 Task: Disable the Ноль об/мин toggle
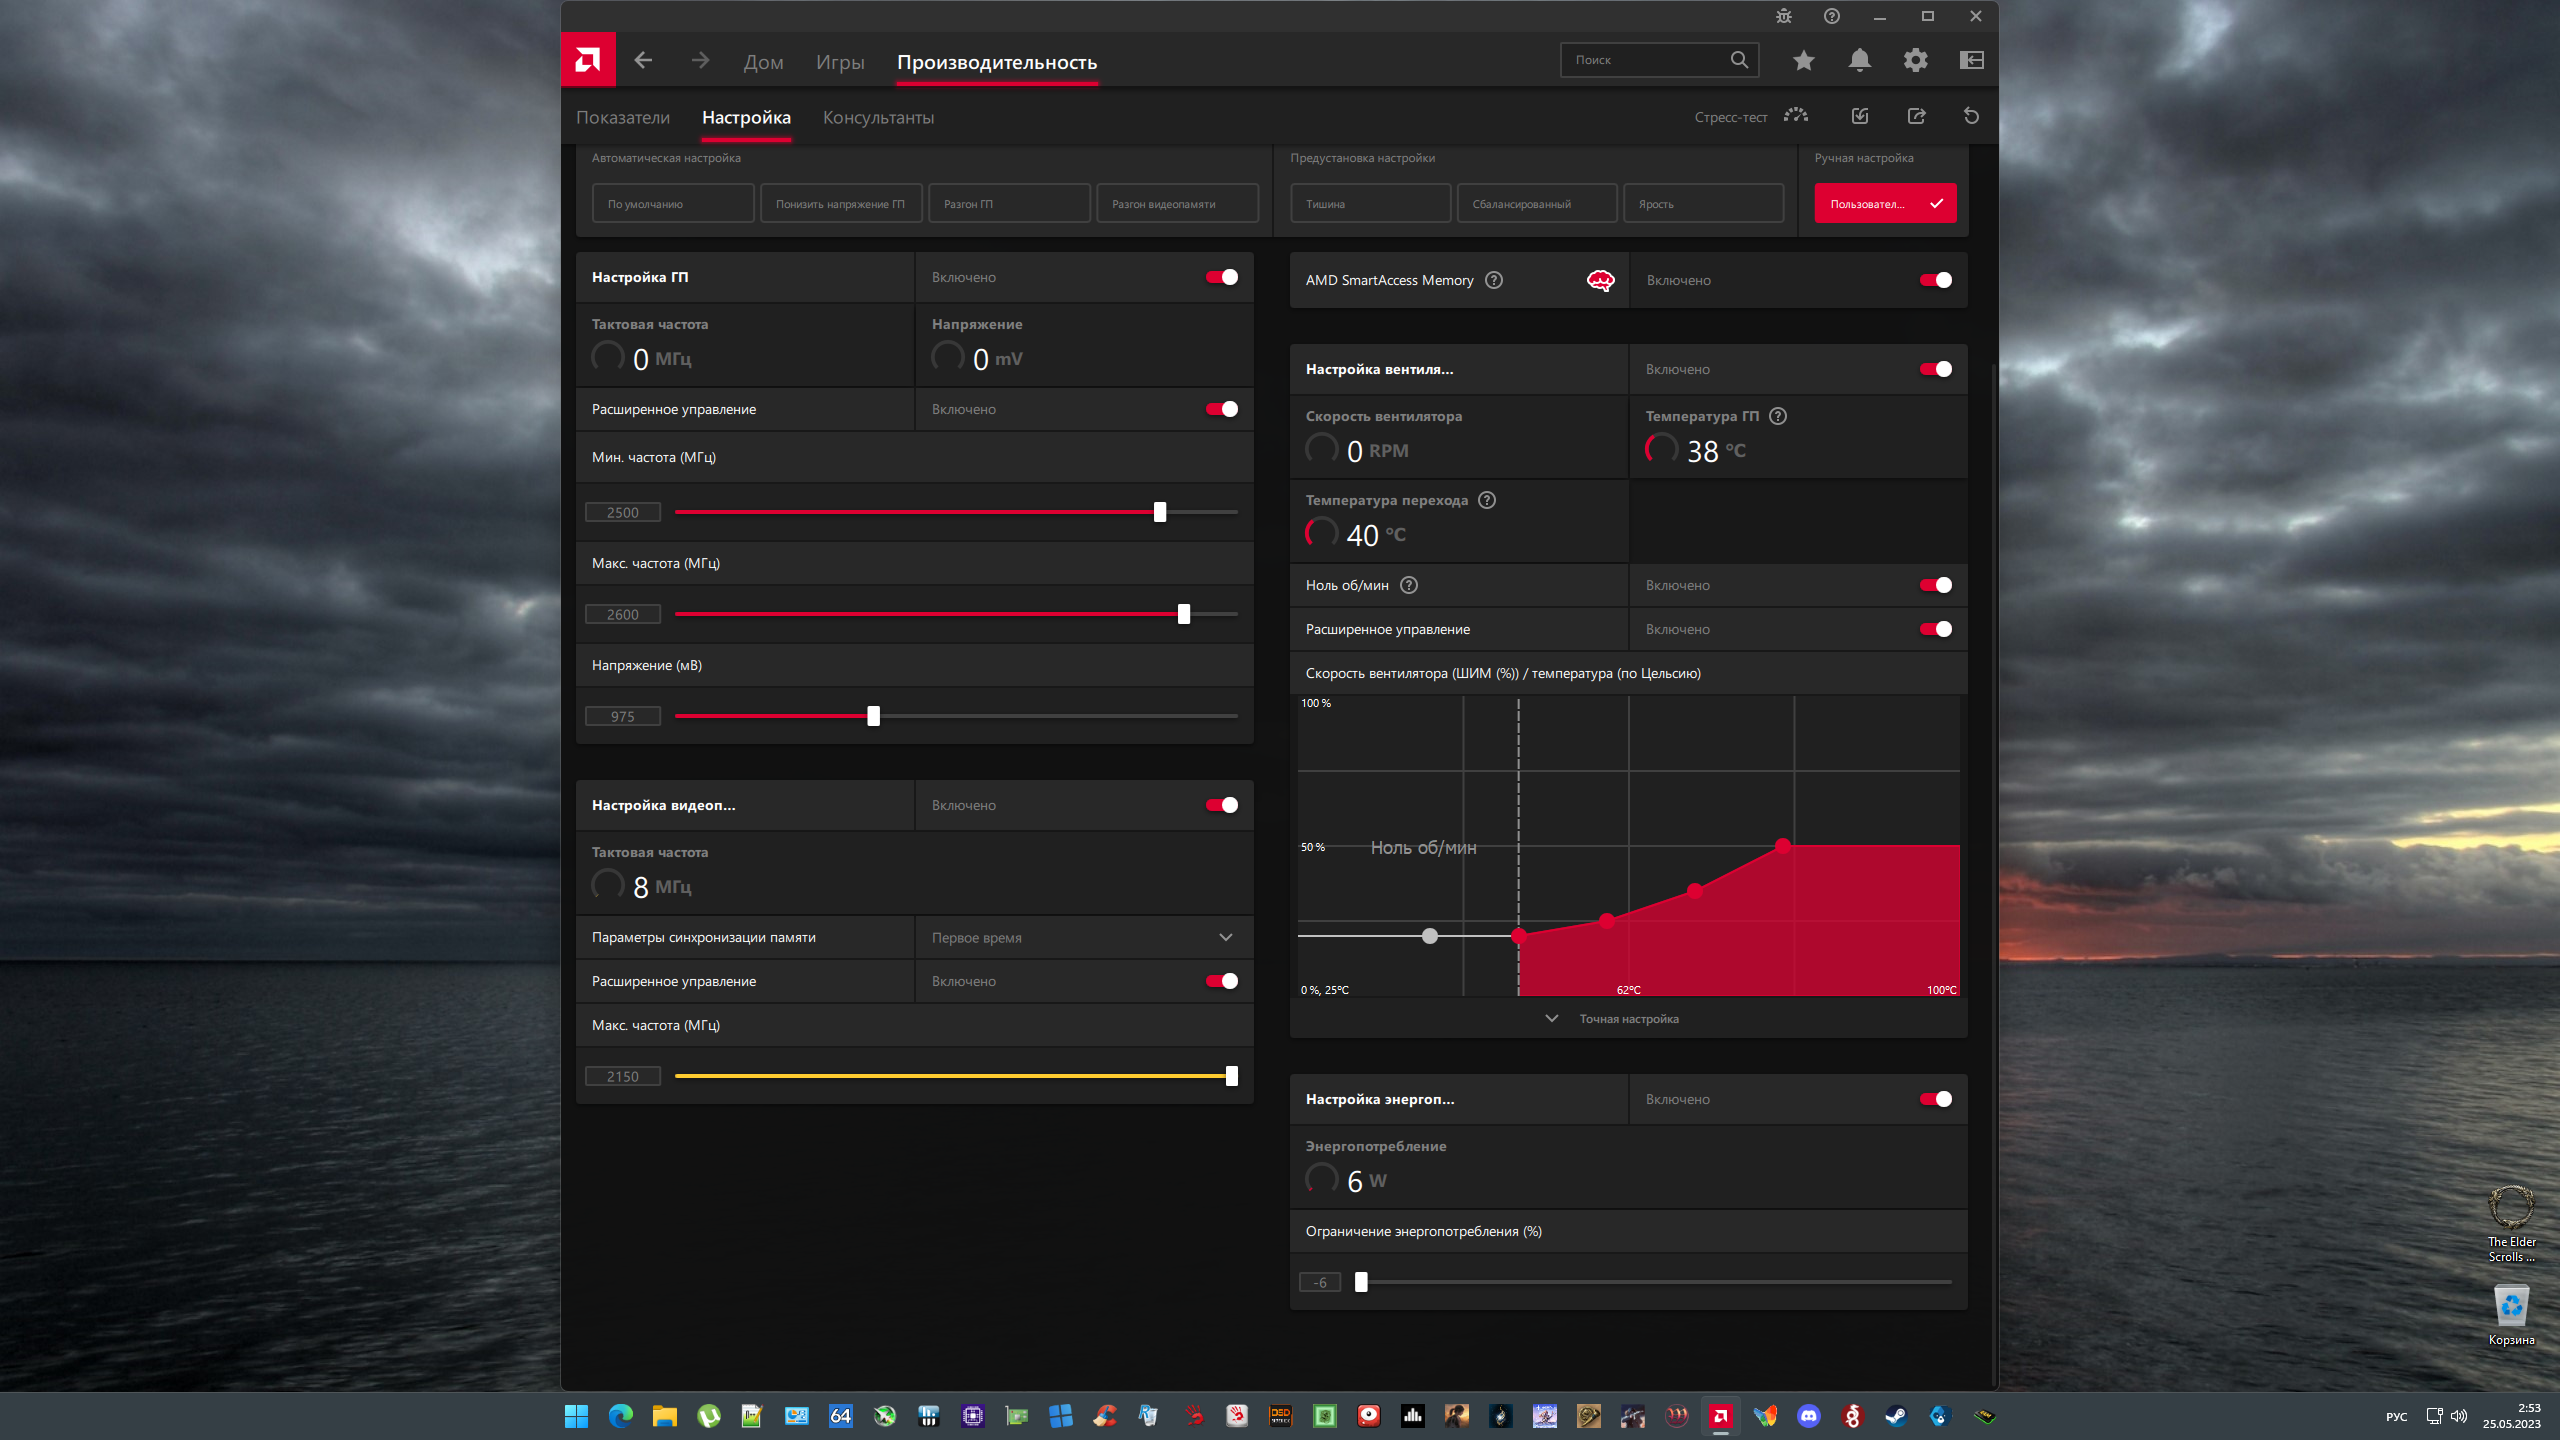click(x=1935, y=585)
